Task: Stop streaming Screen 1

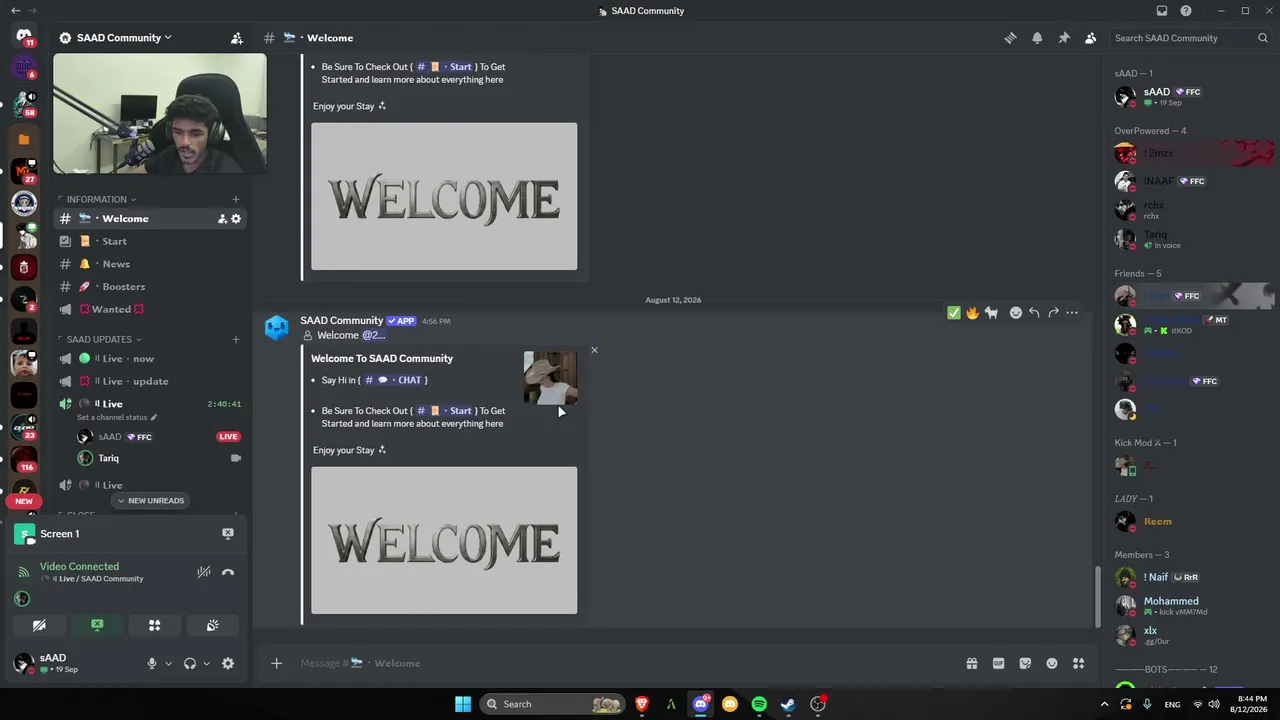Action: click(x=228, y=534)
